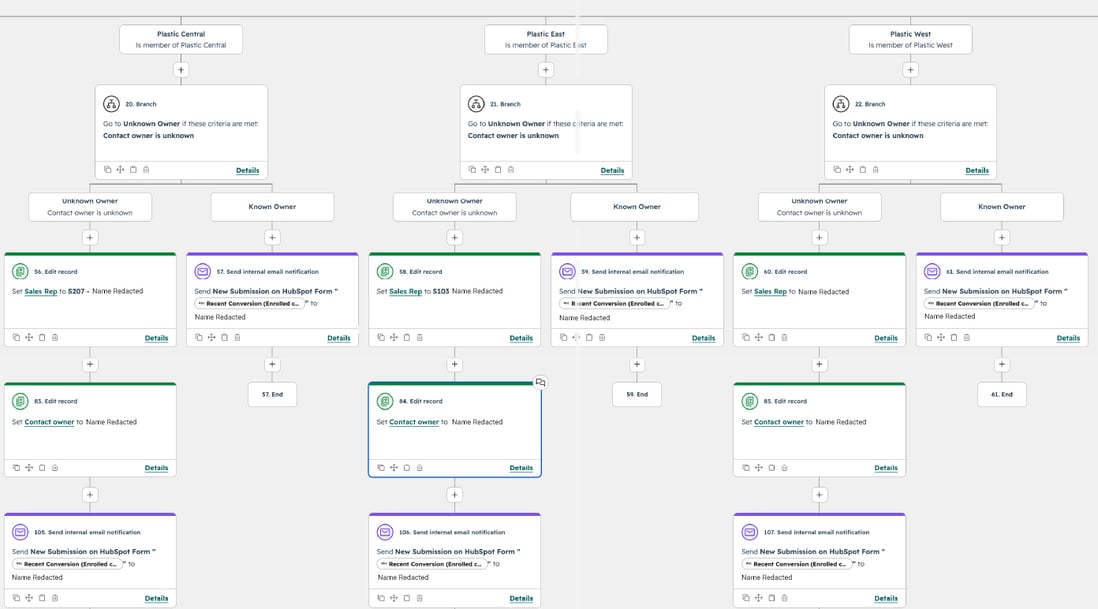Clone action 84 Edit record
1098x609 pixels.
click(381, 468)
